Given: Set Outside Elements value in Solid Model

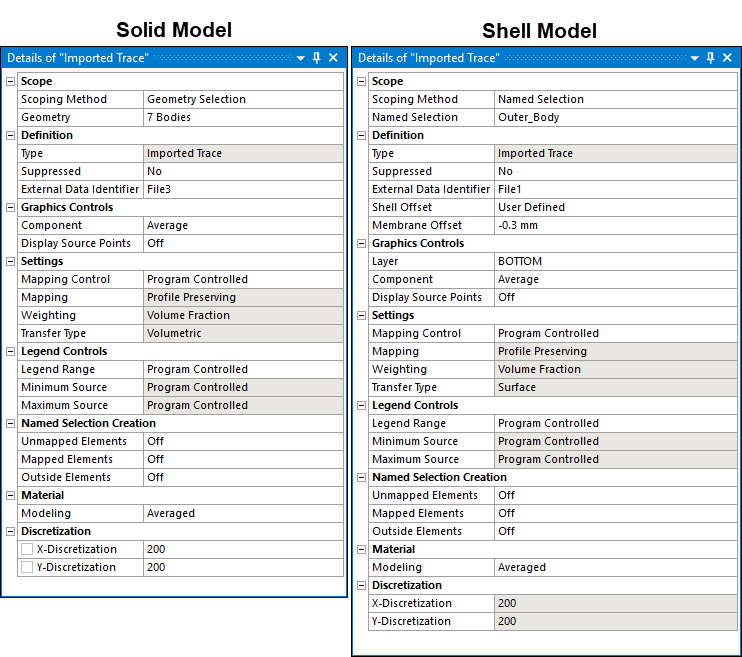Looking at the screenshot, I should [243, 477].
